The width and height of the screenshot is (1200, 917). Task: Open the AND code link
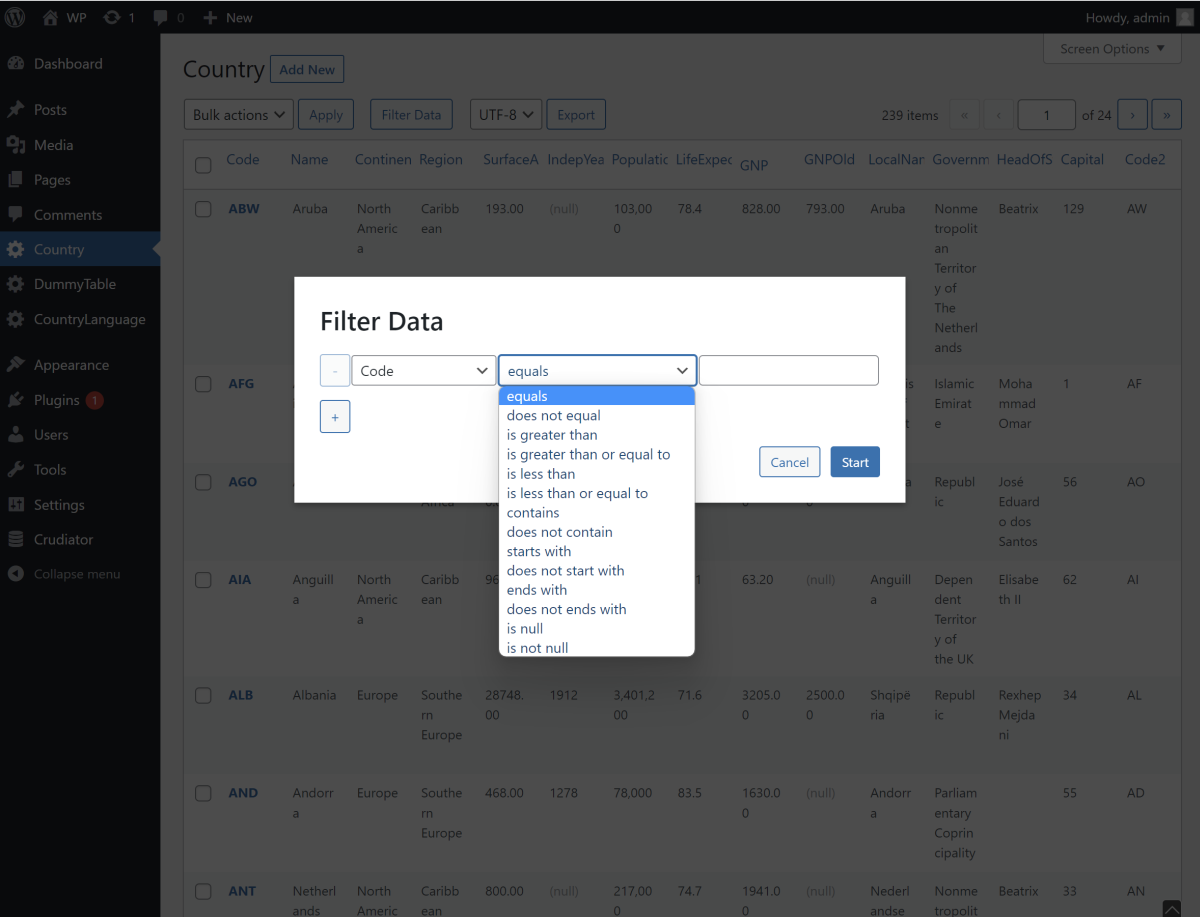pyautogui.click(x=243, y=793)
